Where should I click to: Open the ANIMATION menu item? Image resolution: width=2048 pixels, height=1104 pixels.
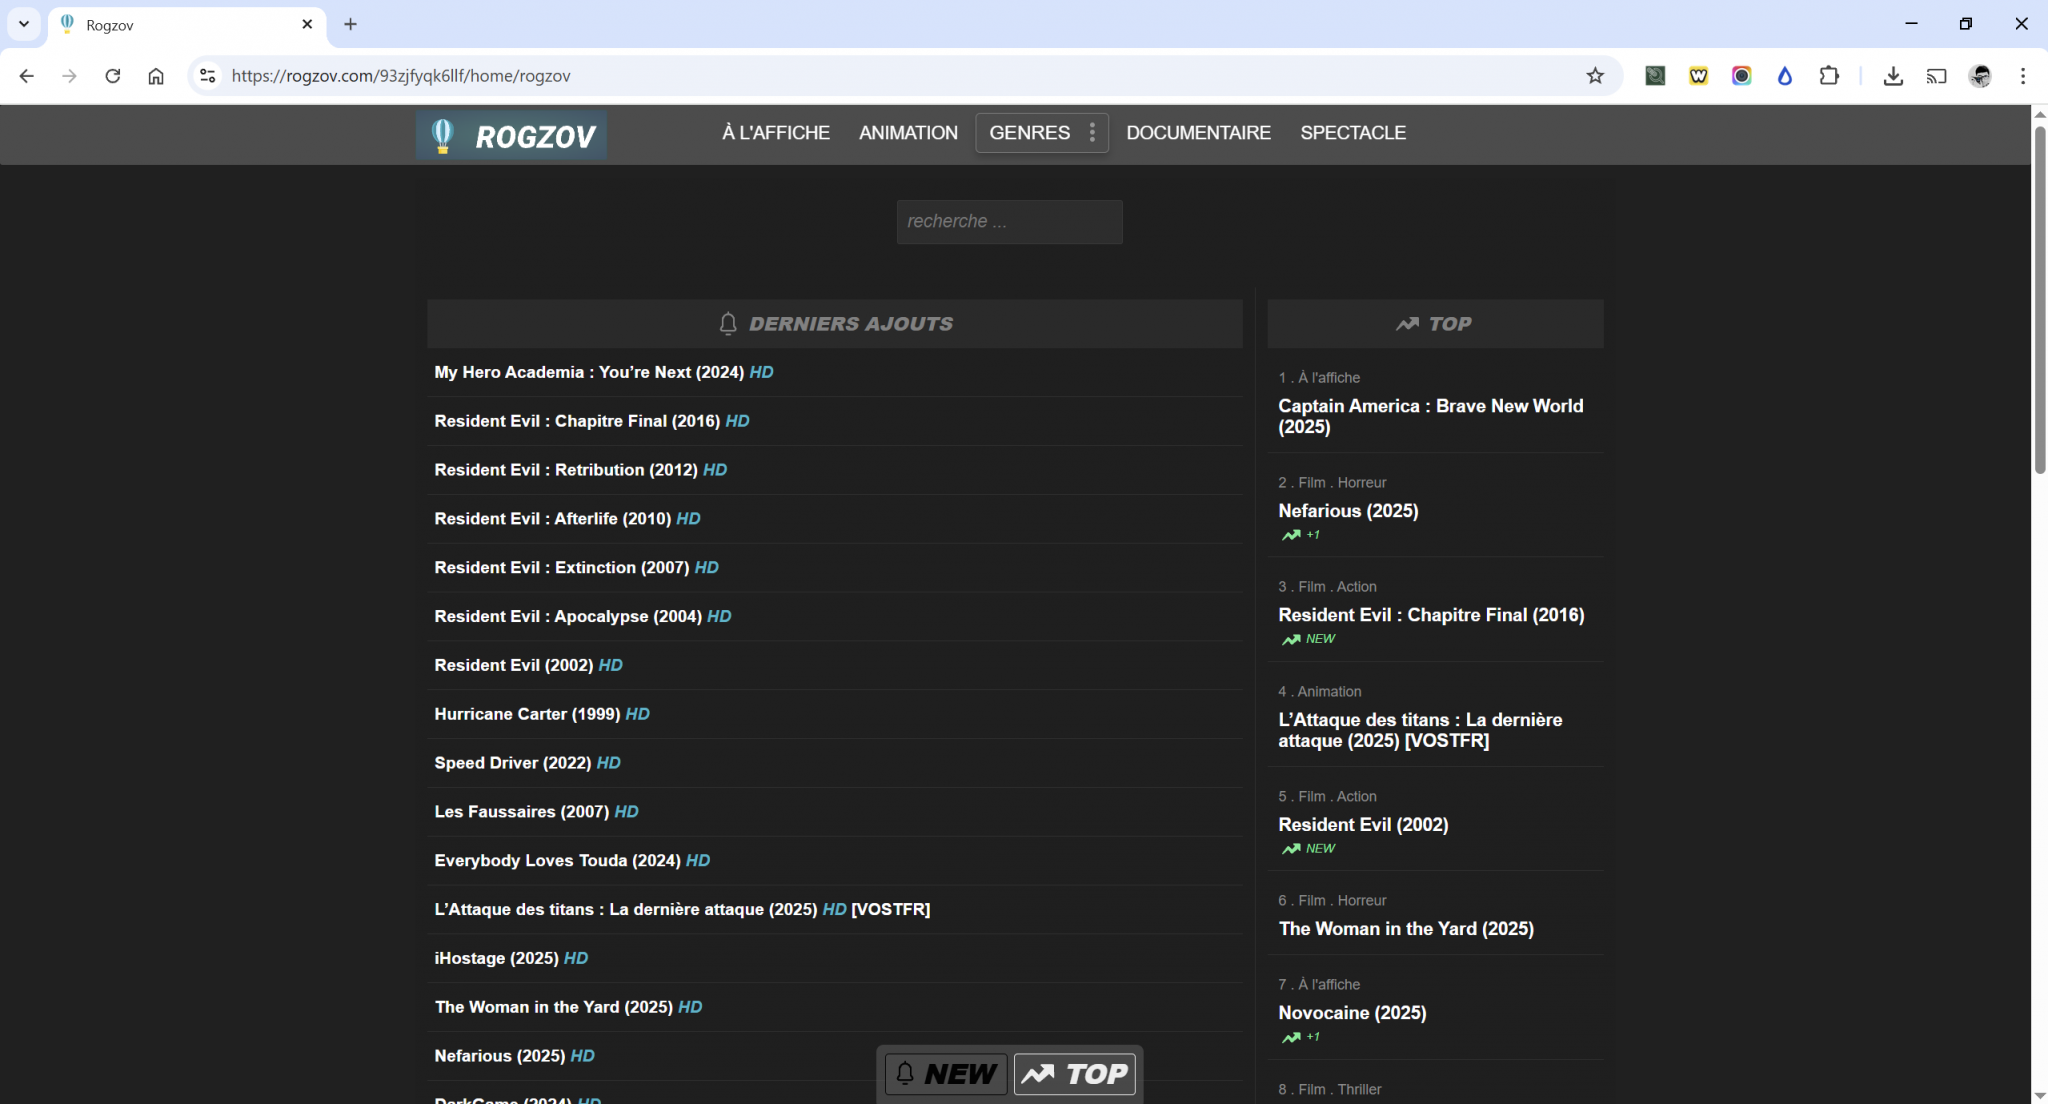pyautogui.click(x=908, y=133)
